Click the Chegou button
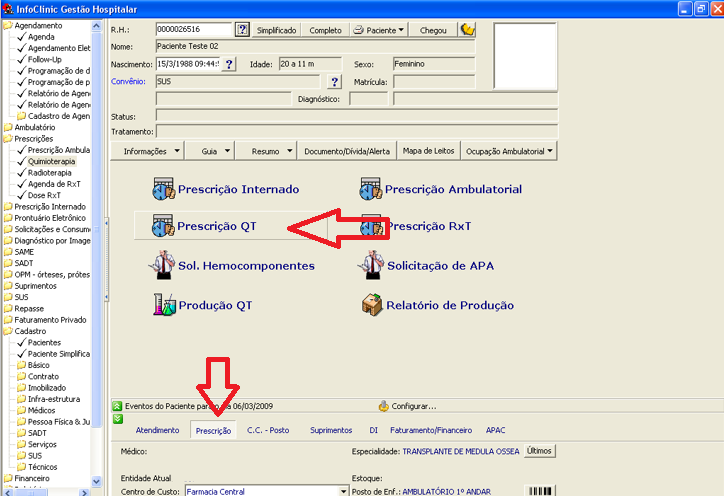The height and width of the screenshot is (496, 724). coord(433,30)
